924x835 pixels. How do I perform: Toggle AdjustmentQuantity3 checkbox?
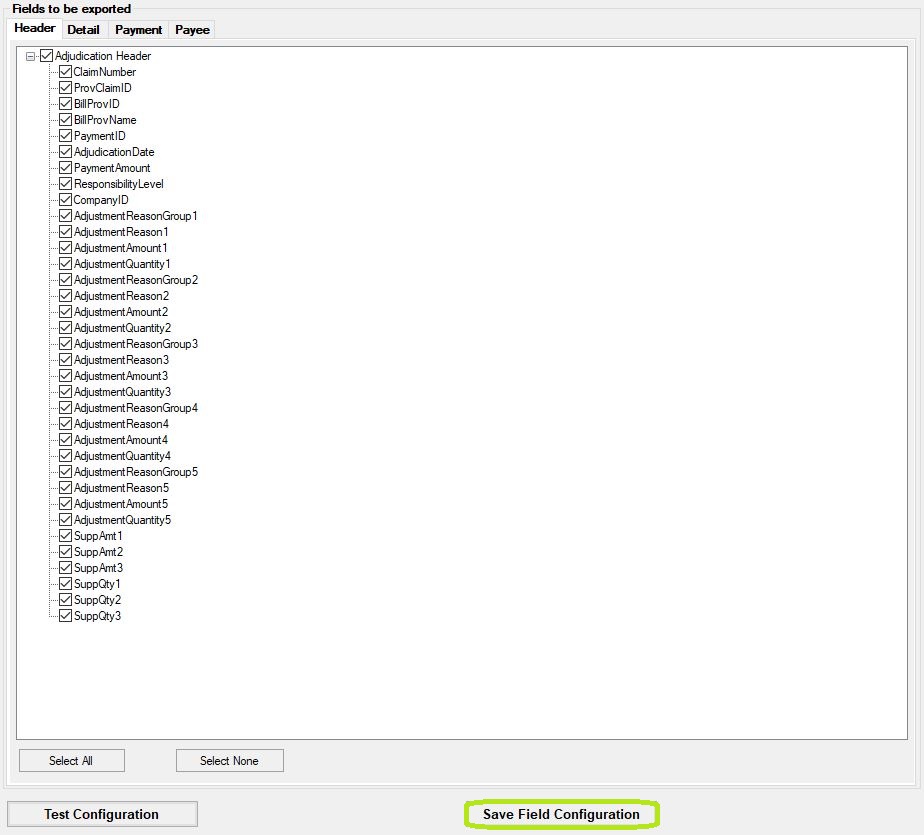click(65, 392)
